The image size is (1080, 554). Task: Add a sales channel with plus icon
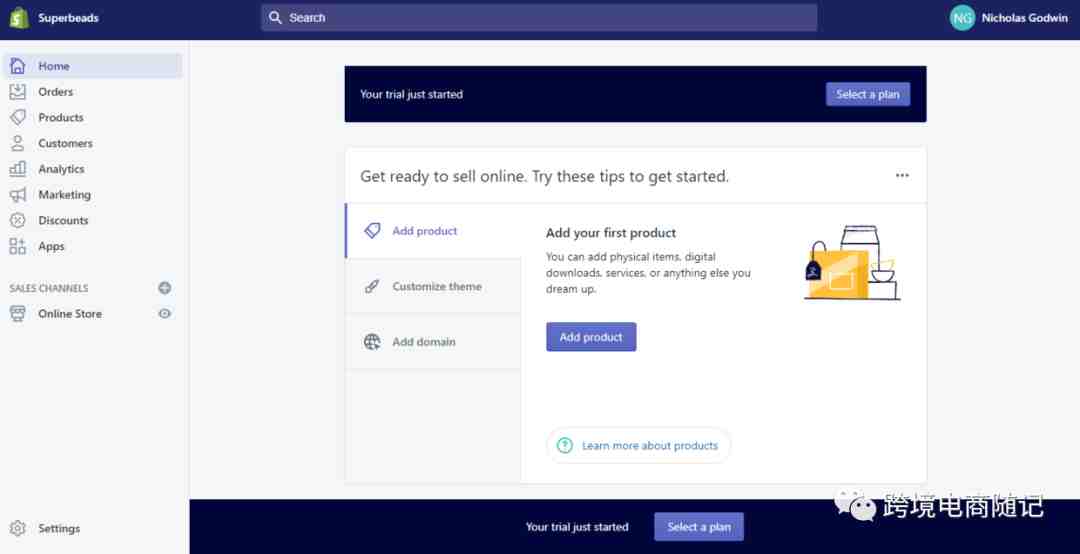pos(165,288)
